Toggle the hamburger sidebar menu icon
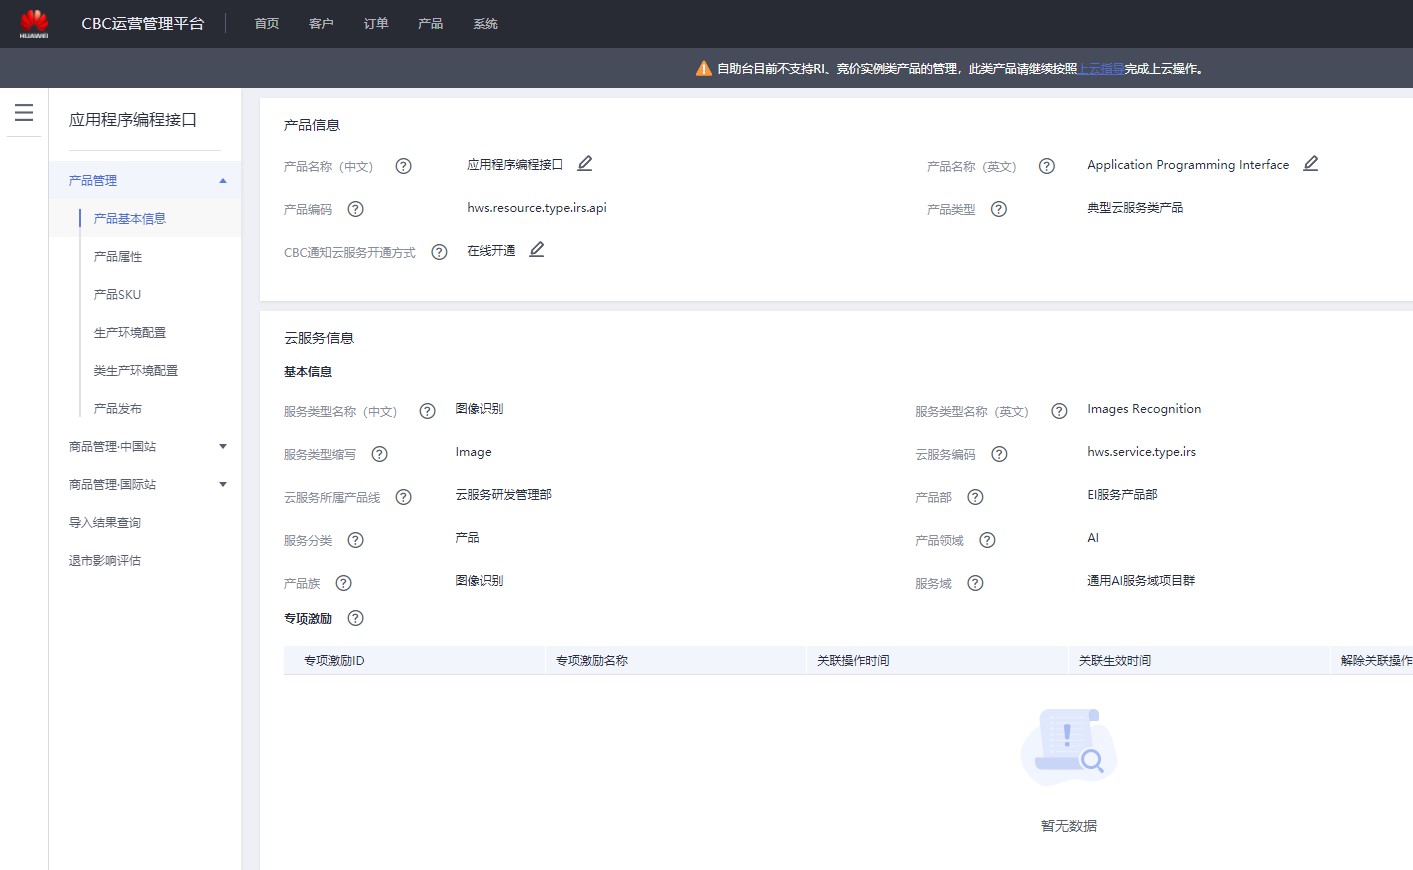The image size is (1413, 870). [x=24, y=113]
